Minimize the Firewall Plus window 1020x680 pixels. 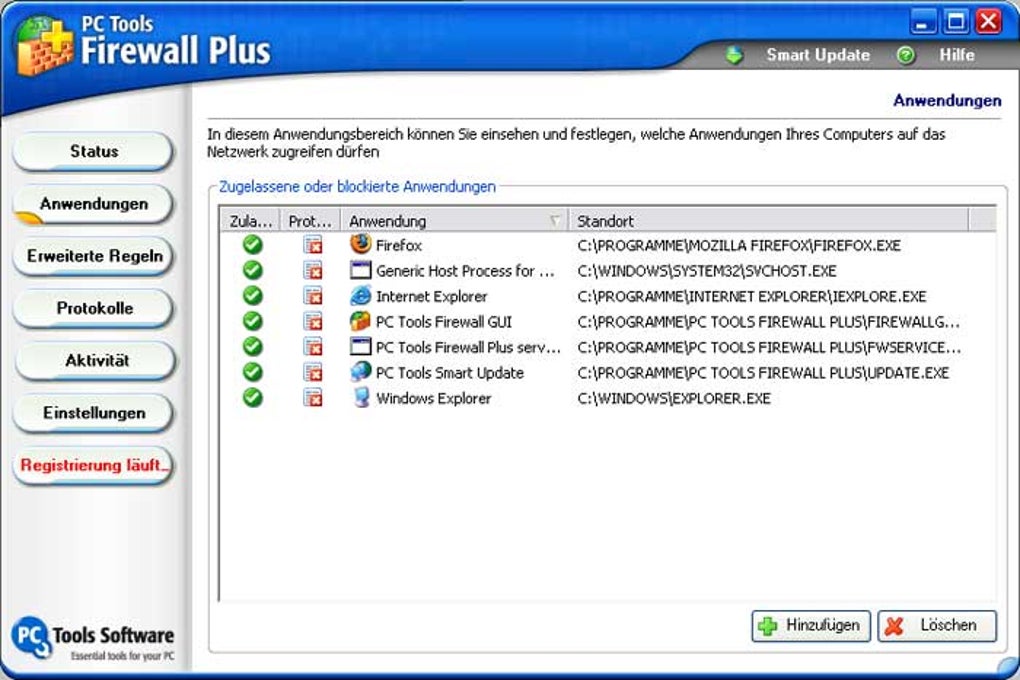click(x=922, y=21)
